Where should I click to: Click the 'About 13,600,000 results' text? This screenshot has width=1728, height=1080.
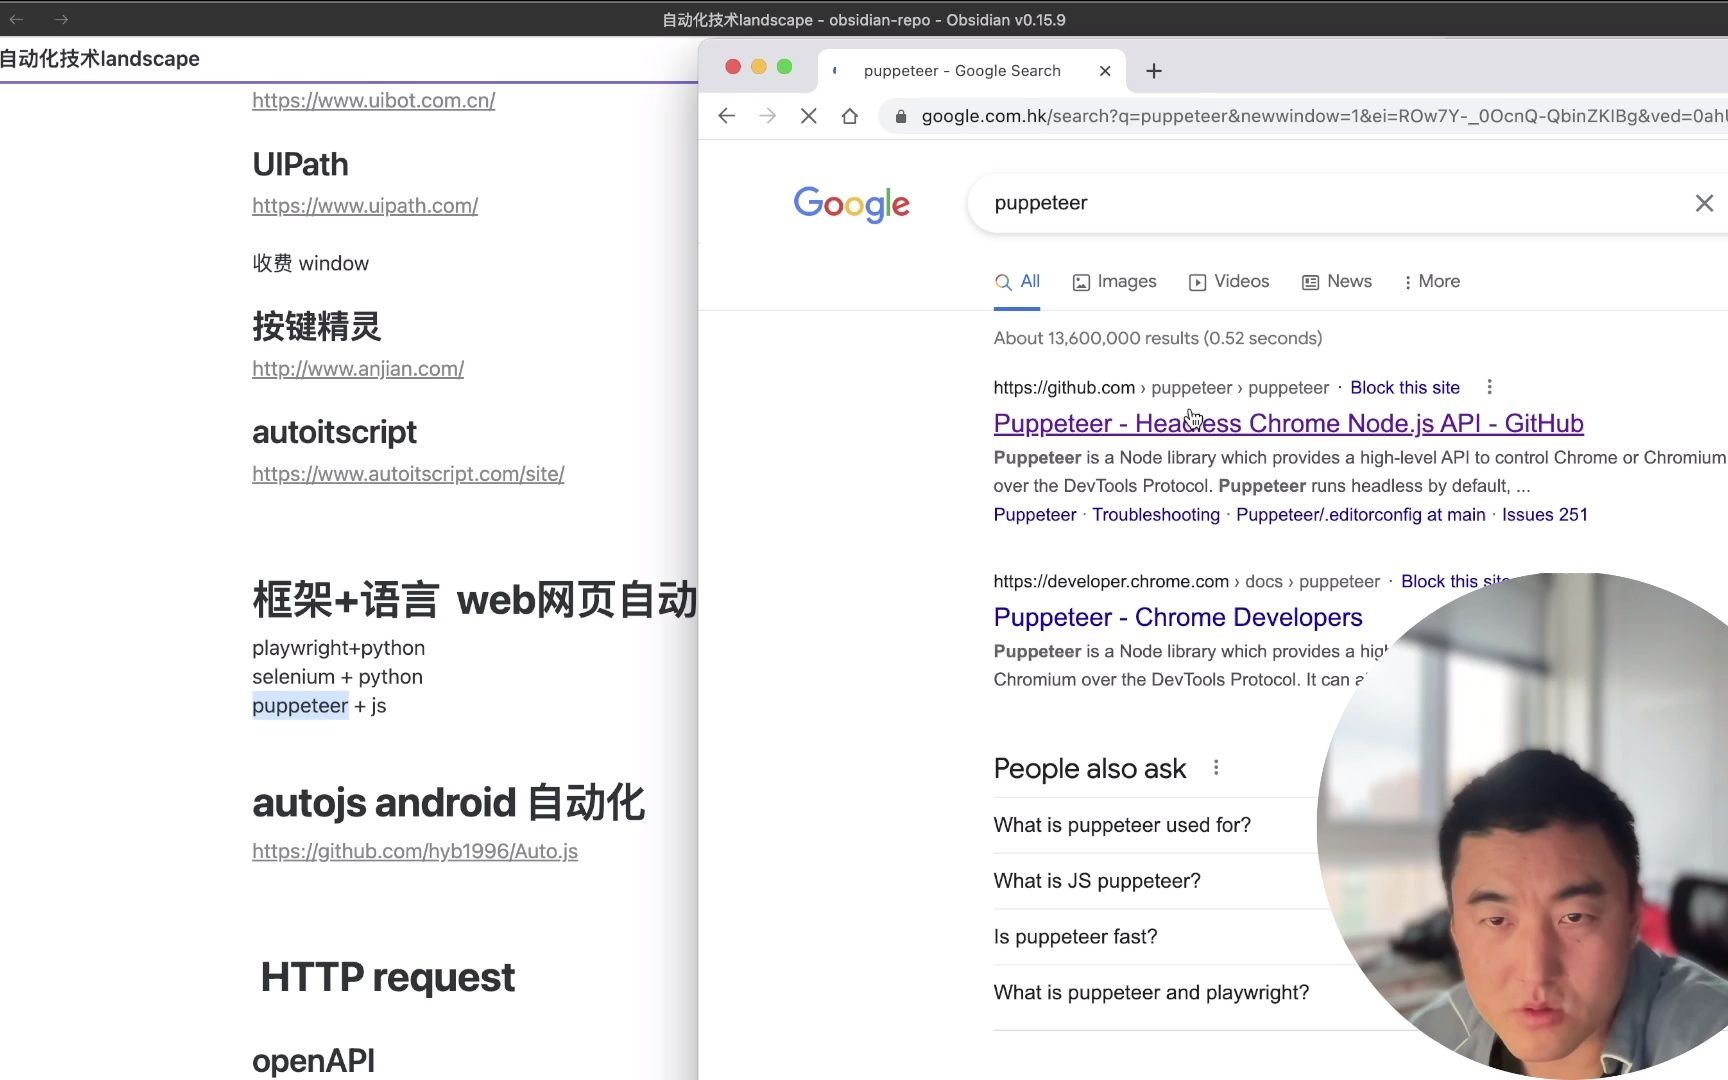pos(1158,338)
